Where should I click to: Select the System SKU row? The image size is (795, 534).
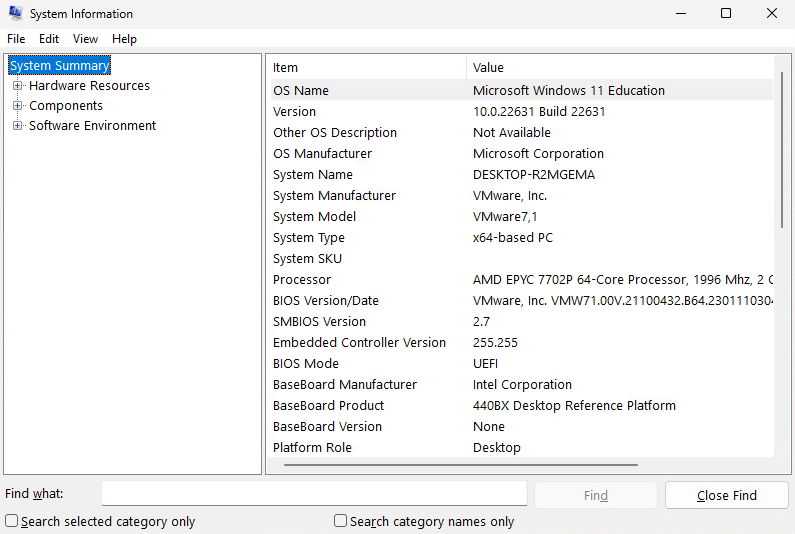[522, 259]
